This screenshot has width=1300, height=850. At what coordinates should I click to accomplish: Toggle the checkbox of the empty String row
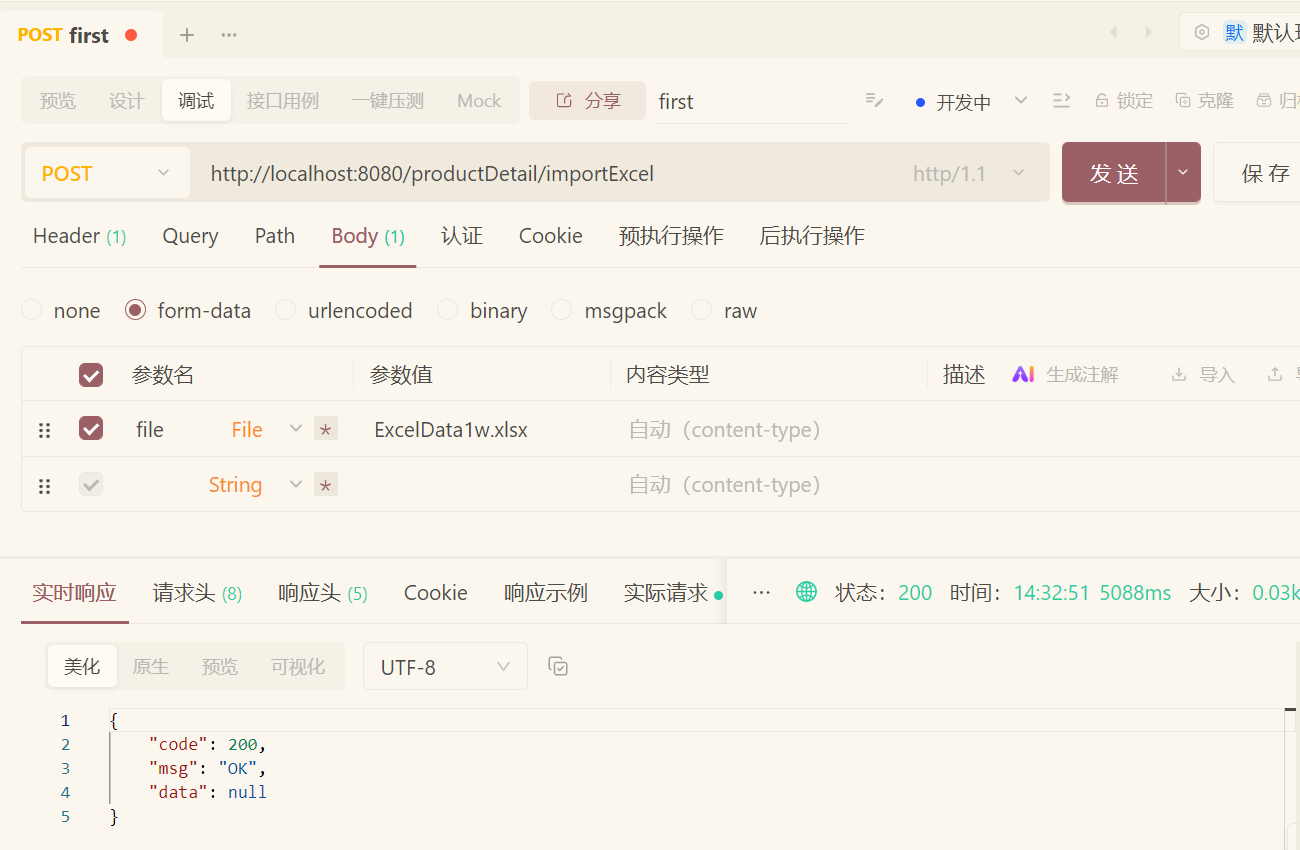91,485
